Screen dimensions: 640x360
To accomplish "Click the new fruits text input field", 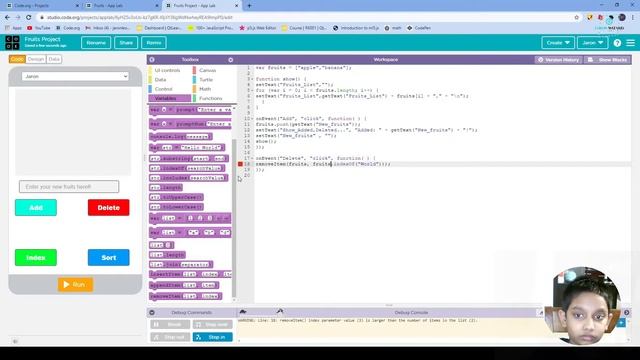I will click(x=69, y=187).
